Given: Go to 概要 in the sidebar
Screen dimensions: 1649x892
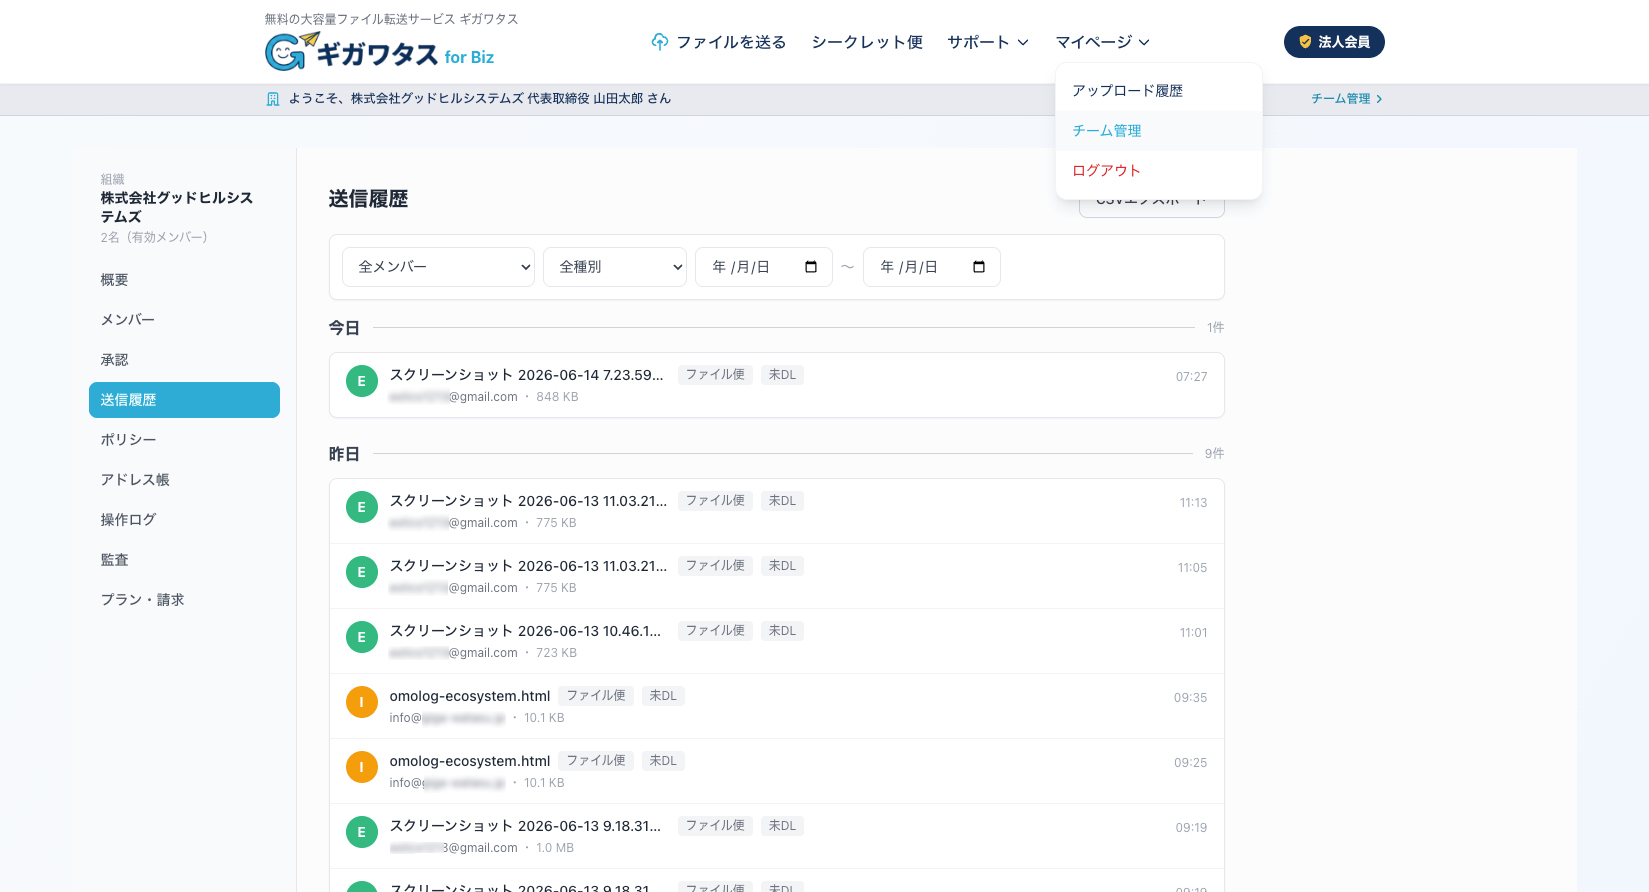Looking at the screenshot, I should tap(184, 280).
